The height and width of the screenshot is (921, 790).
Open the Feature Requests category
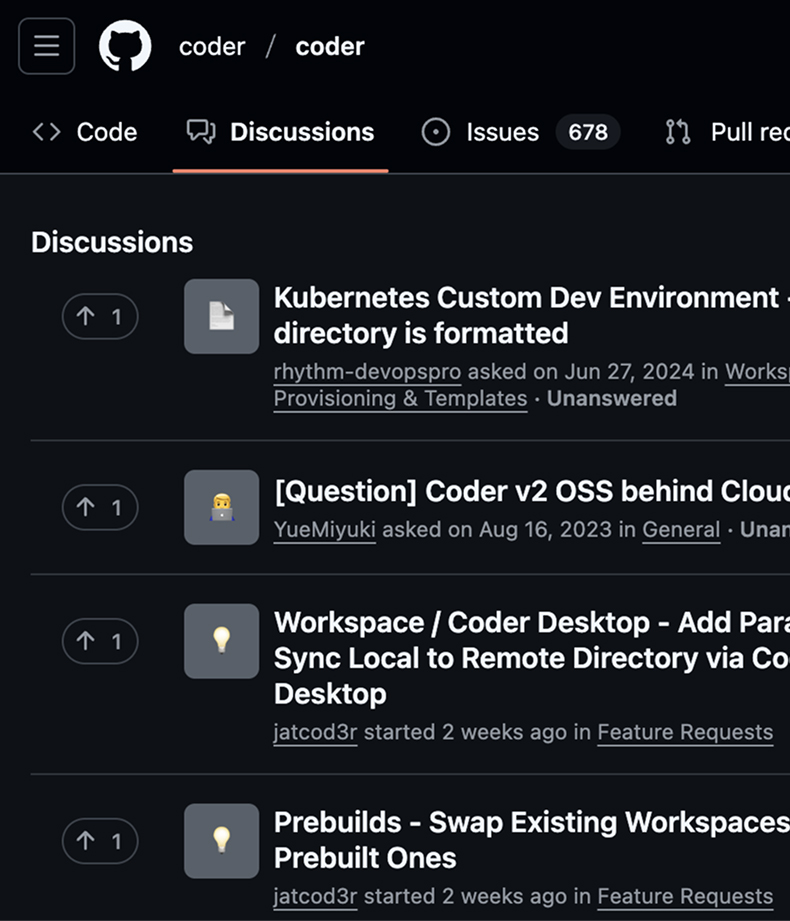click(686, 732)
